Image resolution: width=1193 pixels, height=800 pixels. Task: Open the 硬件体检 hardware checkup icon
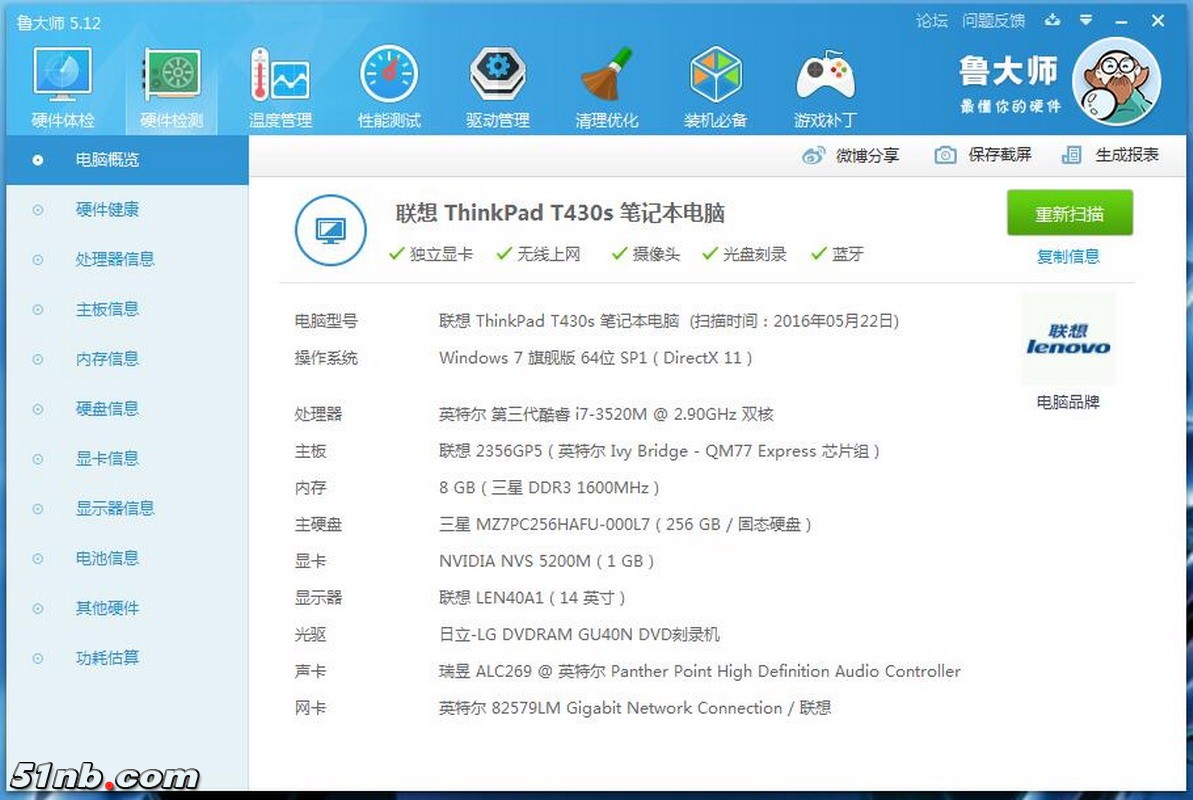click(63, 78)
